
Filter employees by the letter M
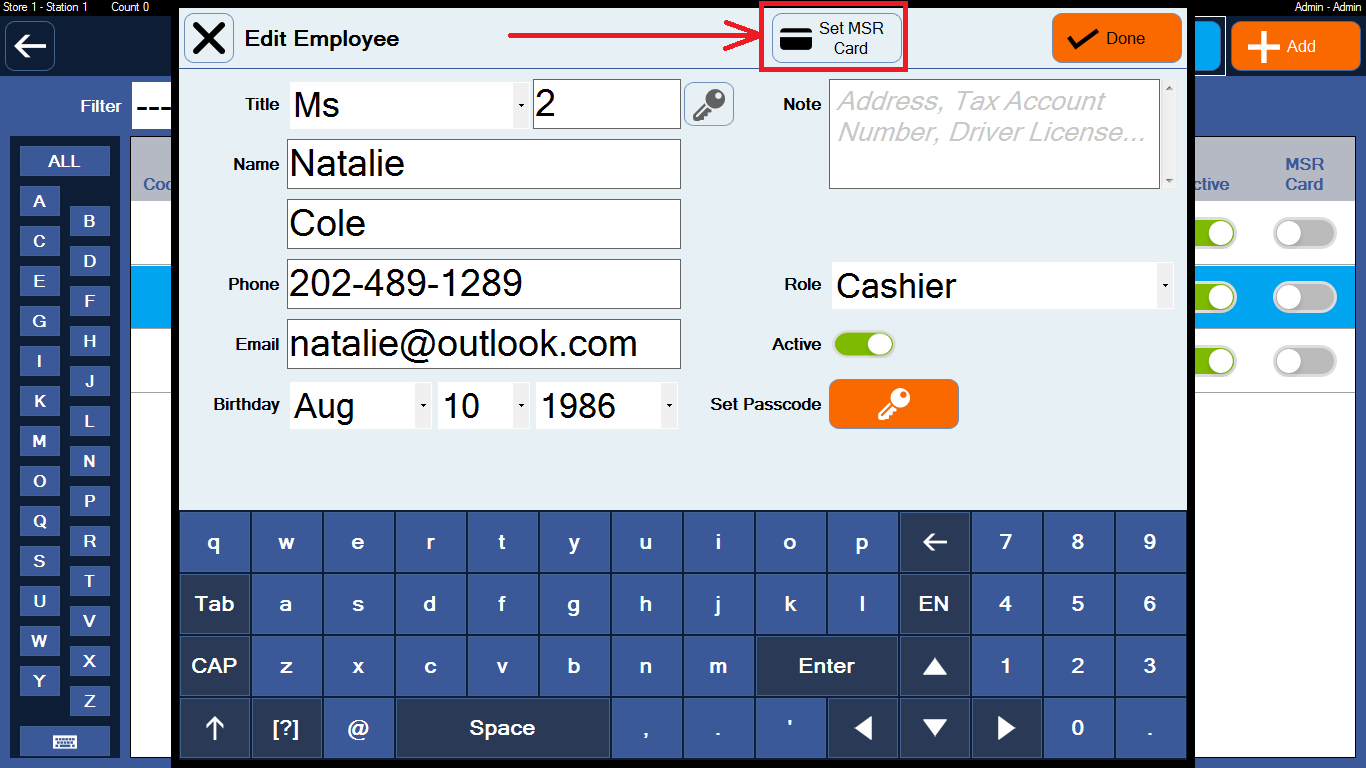39,441
